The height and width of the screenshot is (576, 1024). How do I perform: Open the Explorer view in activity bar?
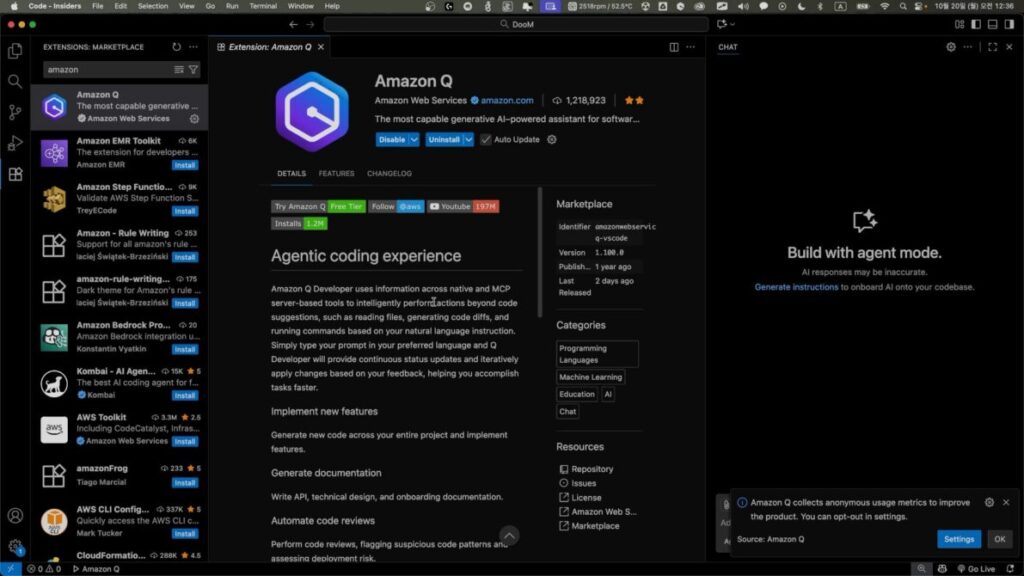tap(15, 51)
